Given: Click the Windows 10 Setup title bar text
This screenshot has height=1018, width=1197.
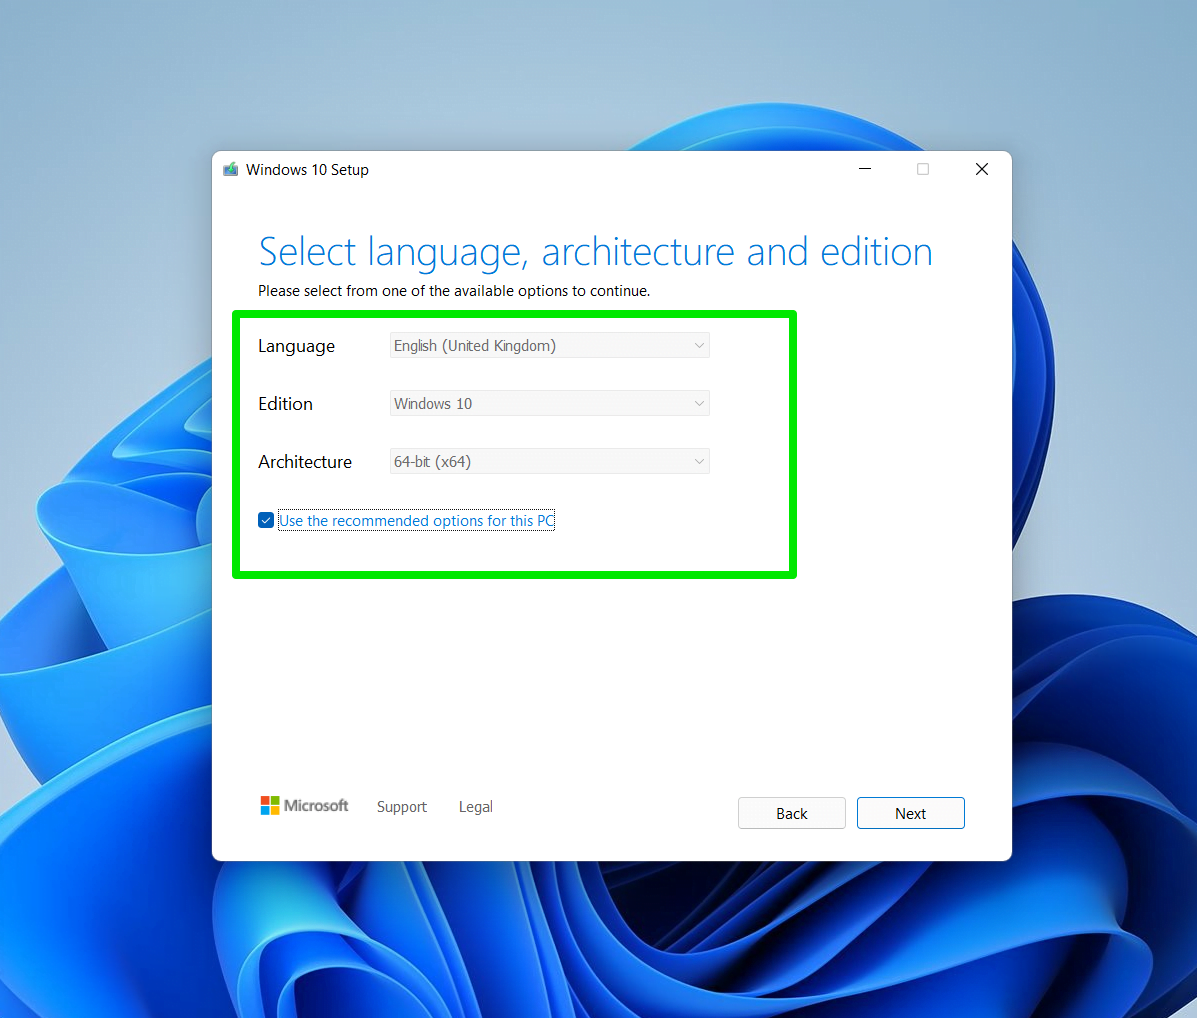Looking at the screenshot, I should coord(307,169).
